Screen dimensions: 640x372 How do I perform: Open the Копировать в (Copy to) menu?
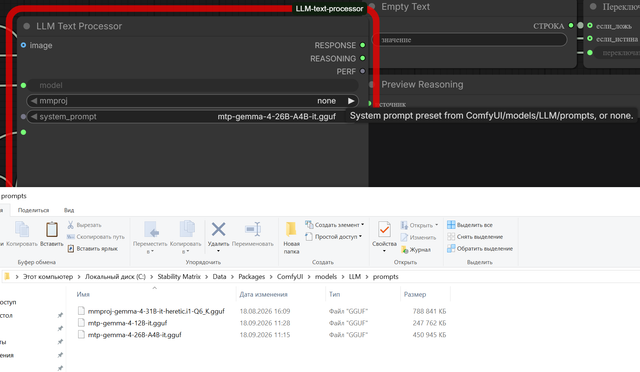coord(186,237)
